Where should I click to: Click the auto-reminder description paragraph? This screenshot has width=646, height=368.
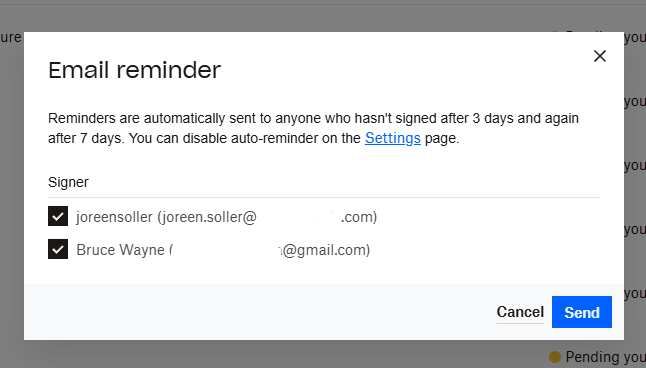tap(313, 128)
